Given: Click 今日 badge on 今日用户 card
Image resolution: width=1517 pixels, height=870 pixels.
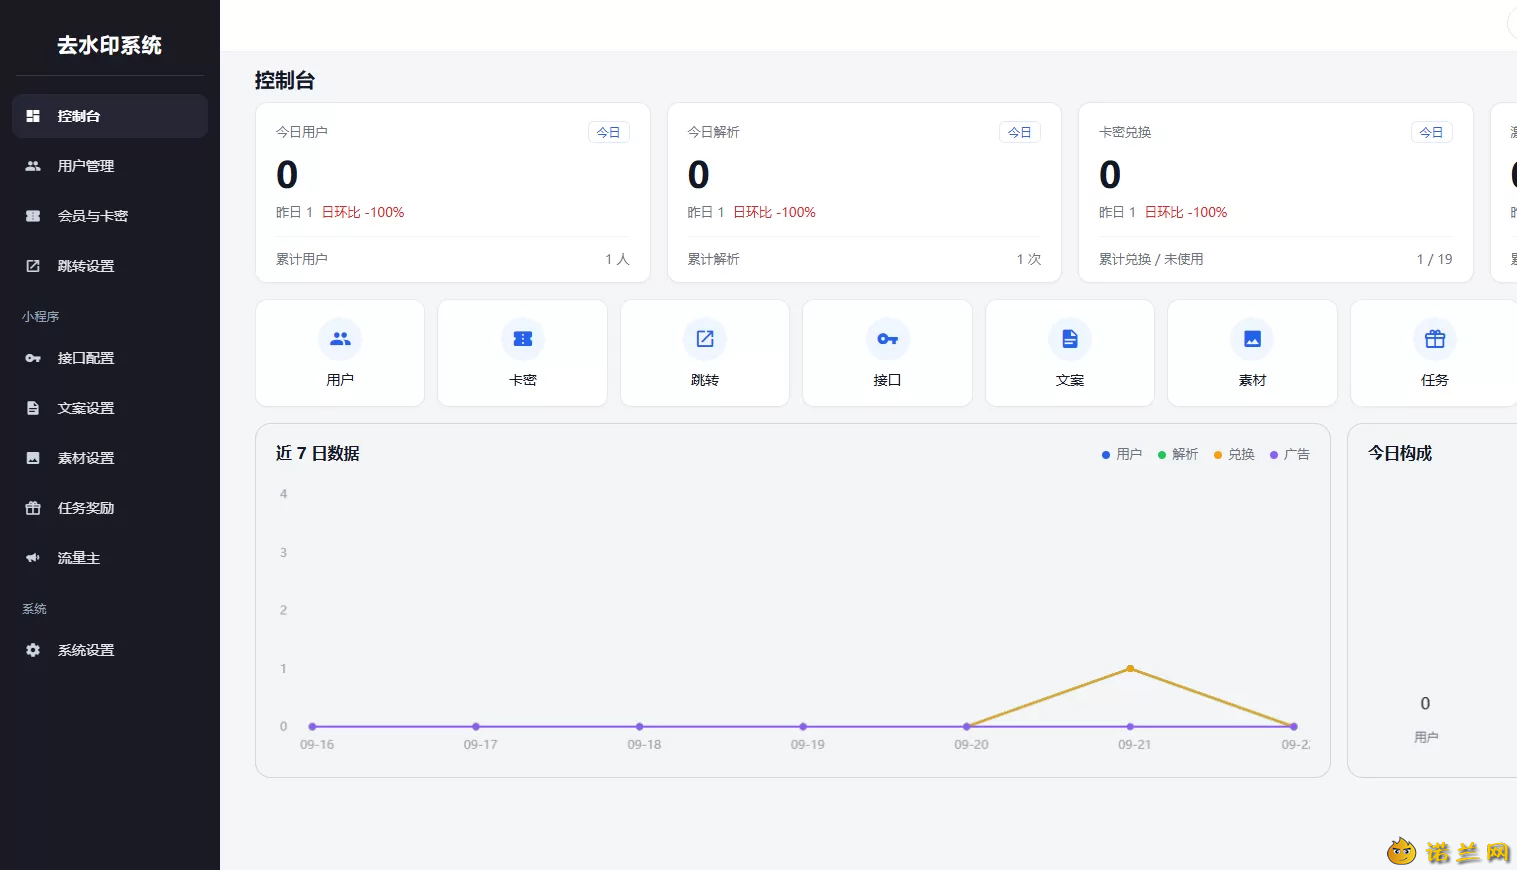Looking at the screenshot, I should pyautogui.click(x=608, y=132).
